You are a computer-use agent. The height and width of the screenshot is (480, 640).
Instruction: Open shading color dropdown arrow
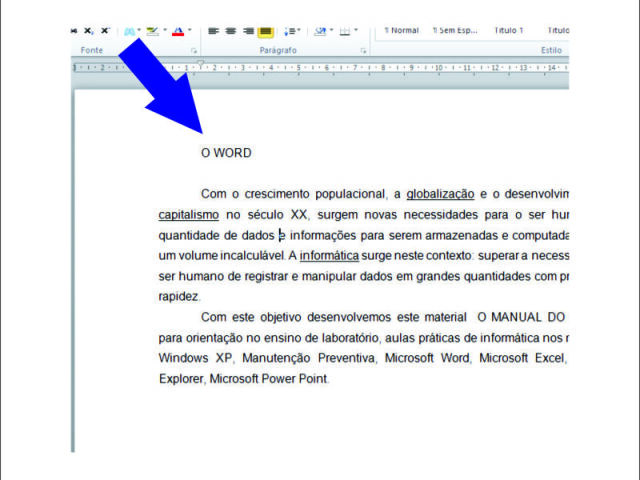point(331,30)
